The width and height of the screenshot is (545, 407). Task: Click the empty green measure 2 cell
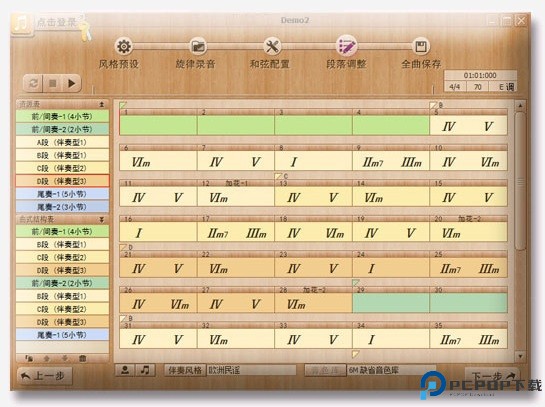coord(236,125)
